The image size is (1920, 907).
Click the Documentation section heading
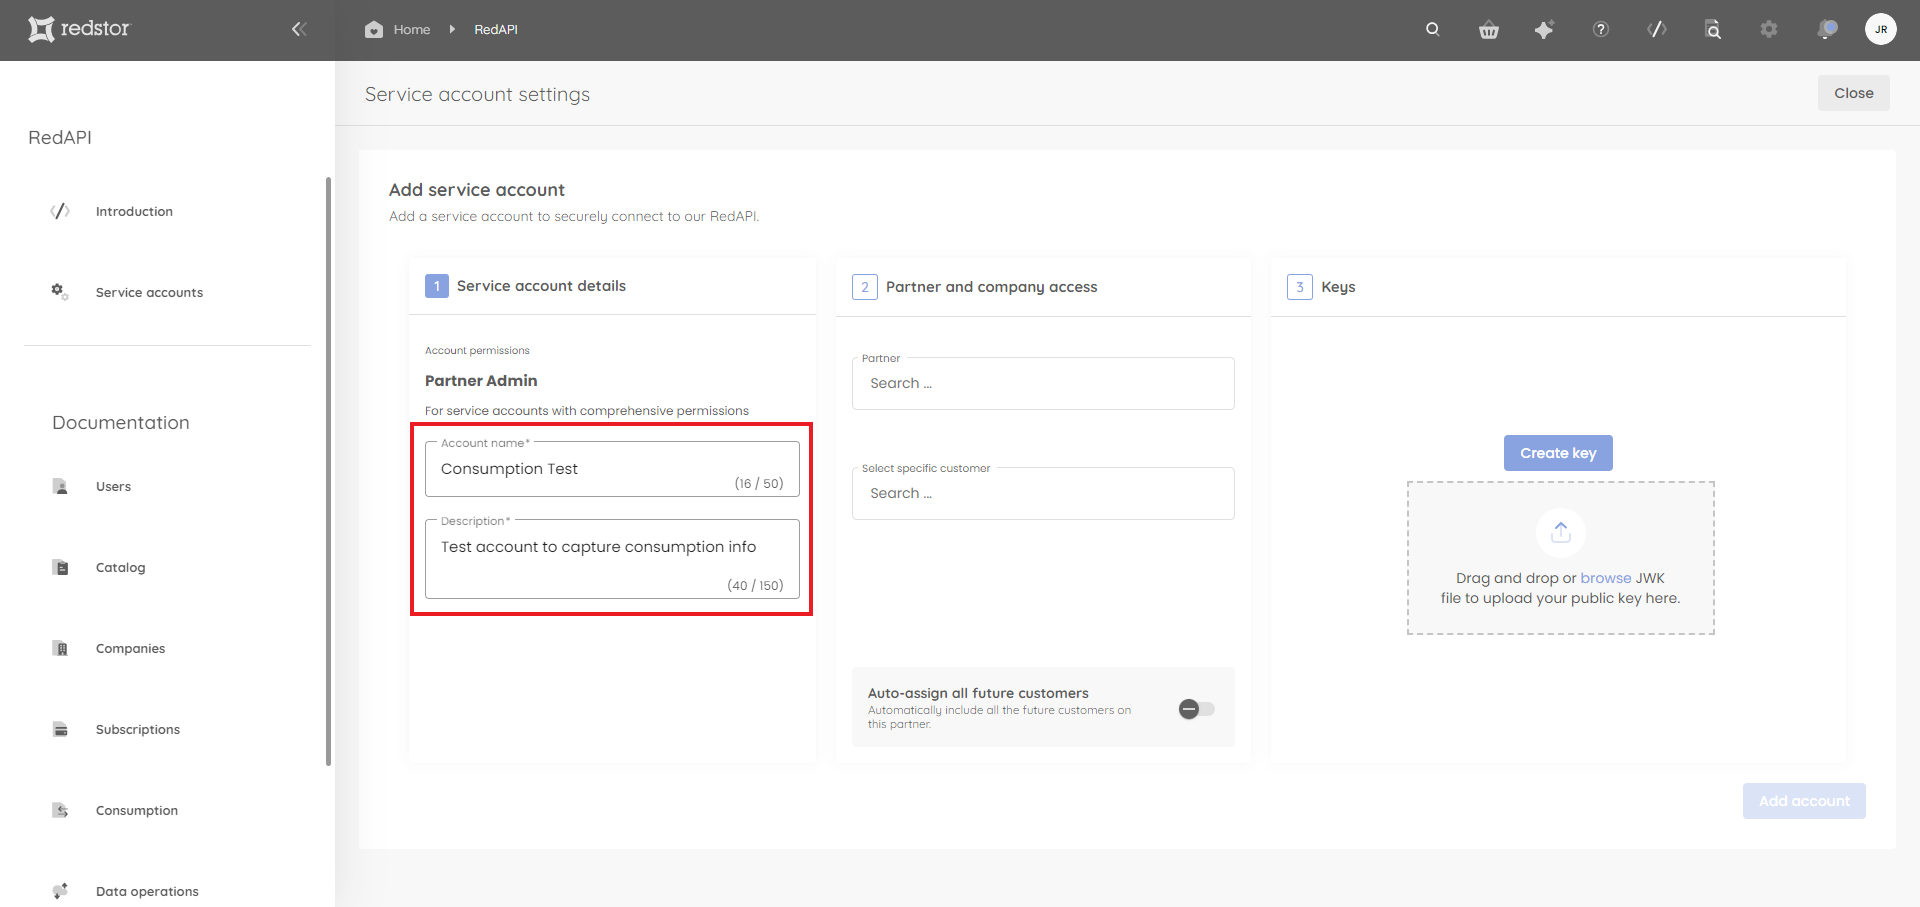pos(121,423)
